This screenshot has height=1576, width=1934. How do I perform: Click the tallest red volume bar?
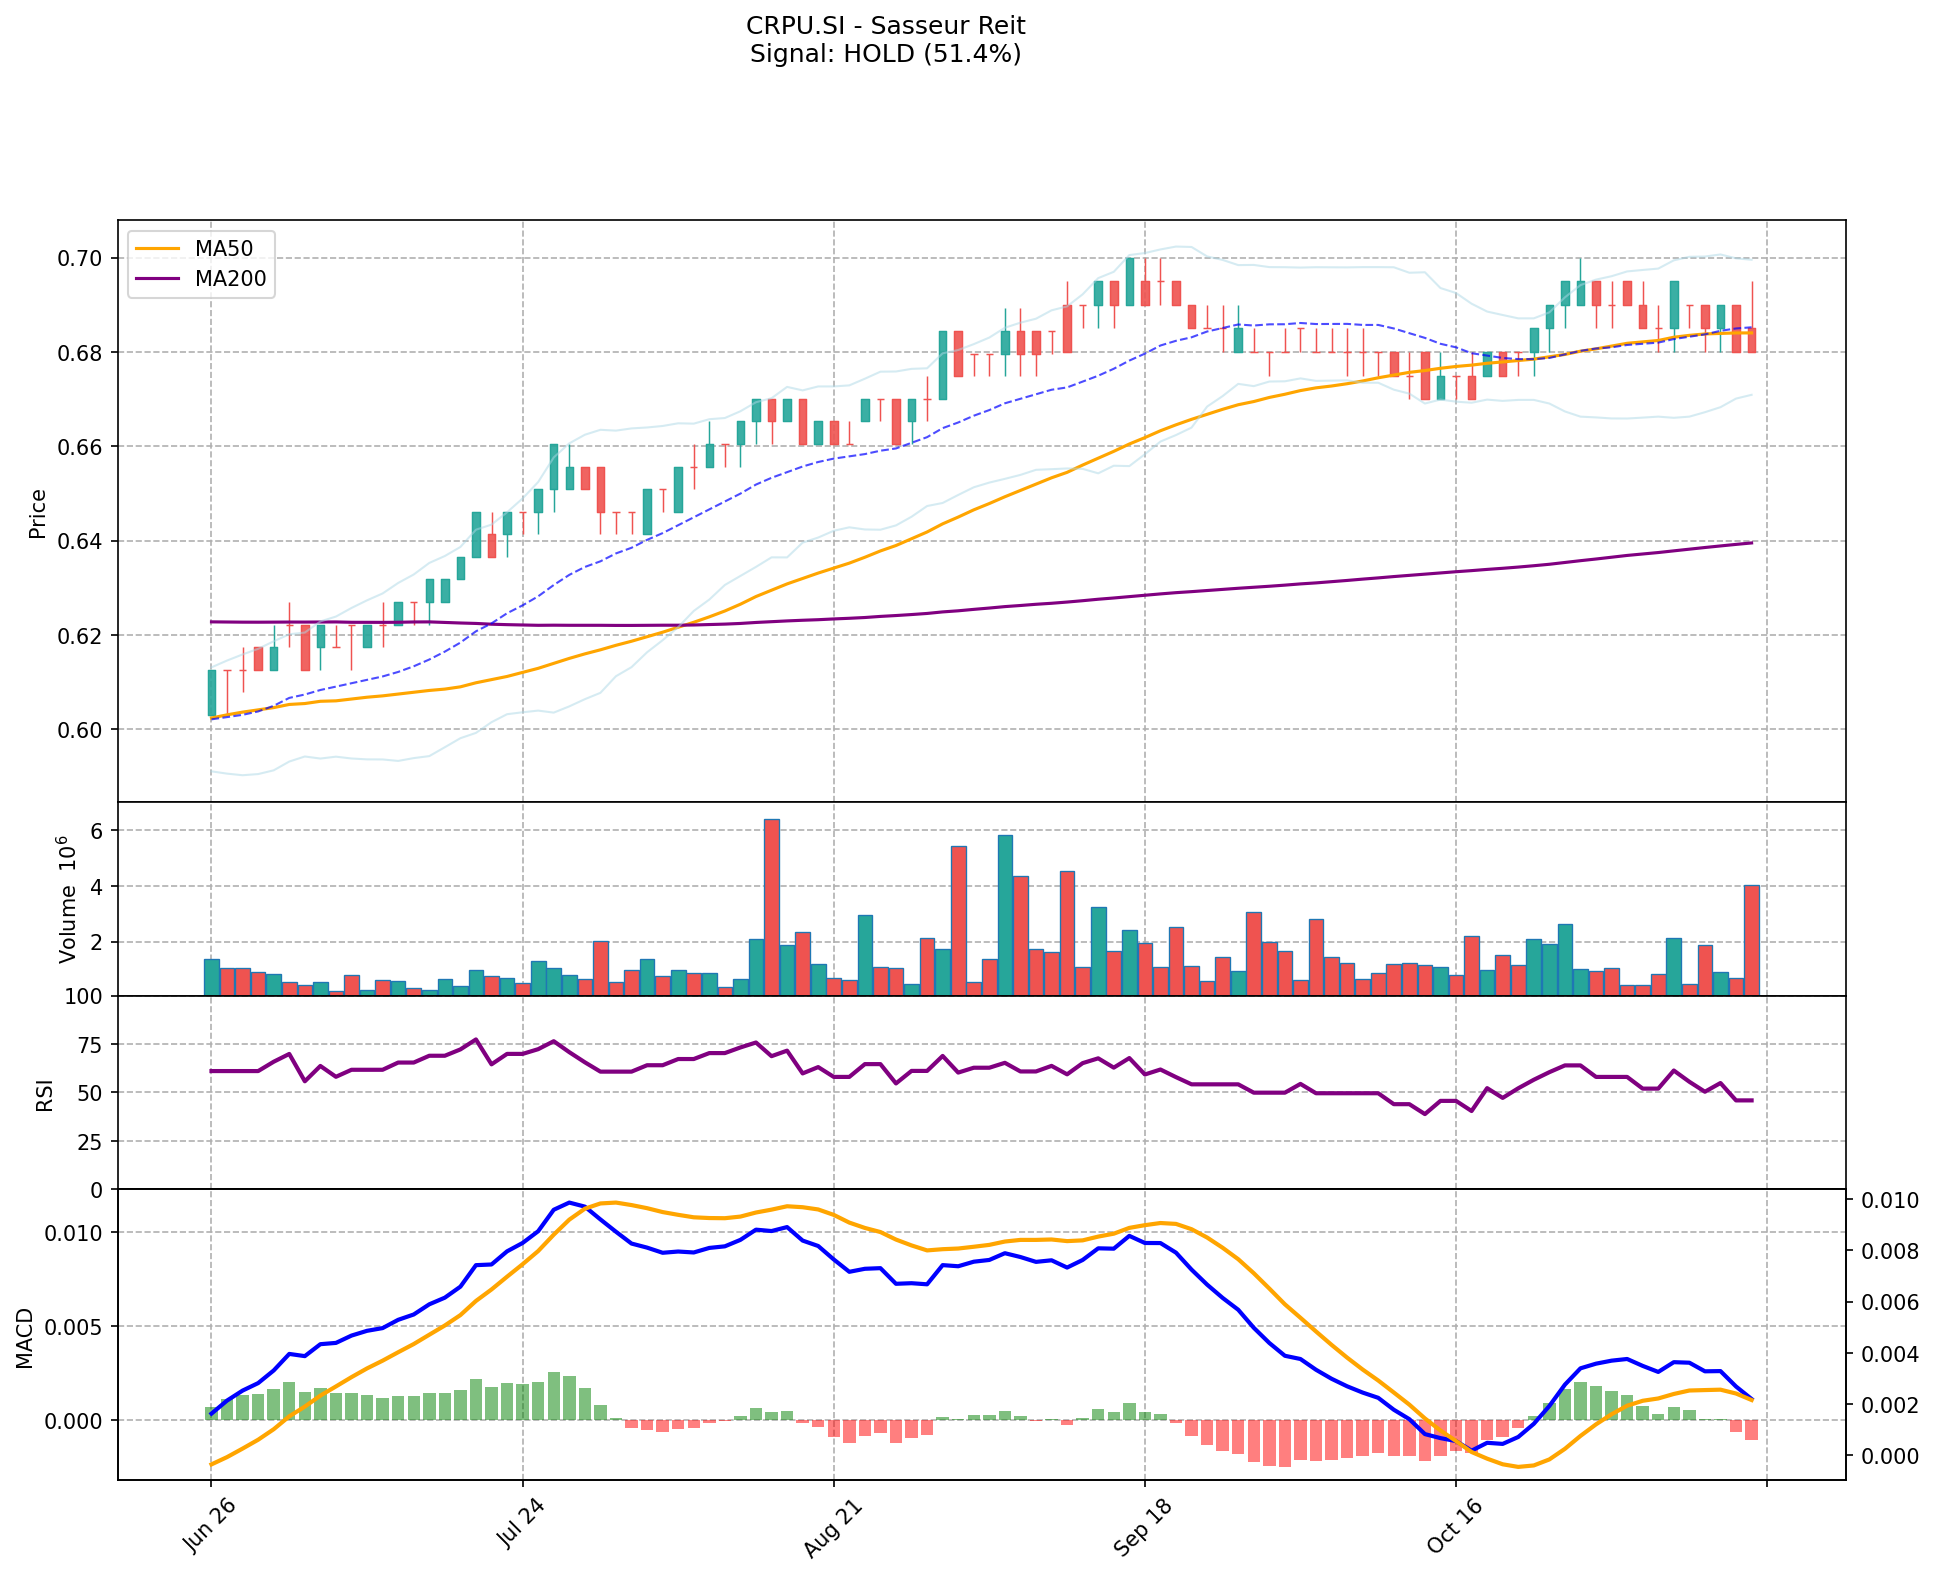point(772,907)
